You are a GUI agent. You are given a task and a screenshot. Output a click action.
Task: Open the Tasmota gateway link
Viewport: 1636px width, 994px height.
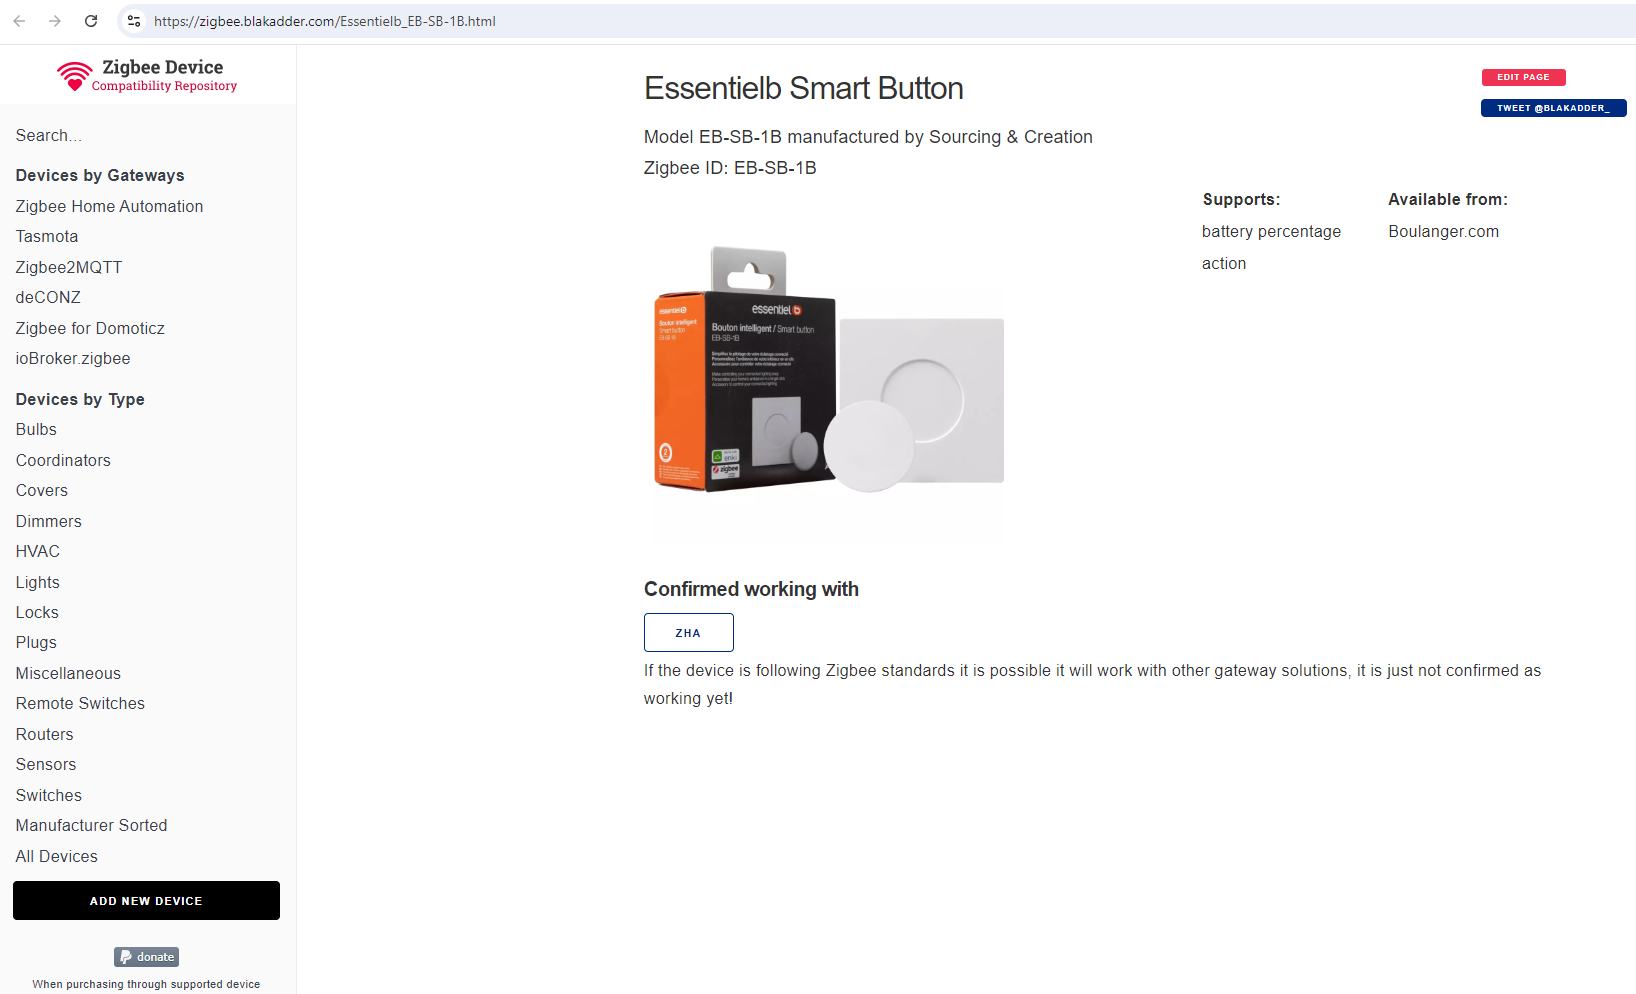pos(47,236)
